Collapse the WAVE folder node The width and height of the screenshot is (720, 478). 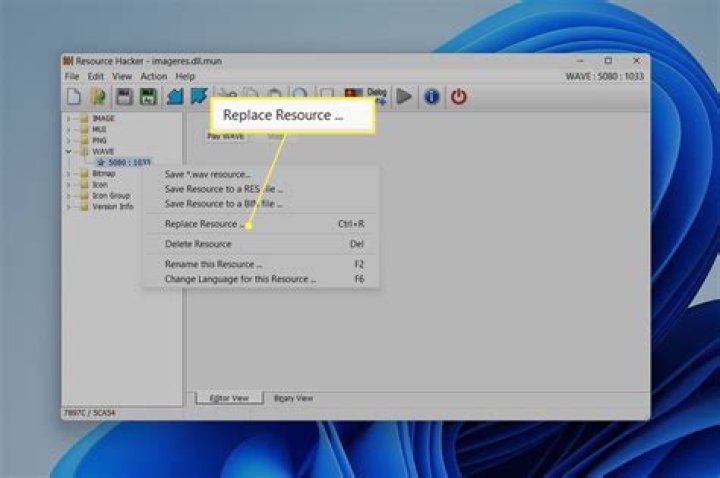click(69, 152)
